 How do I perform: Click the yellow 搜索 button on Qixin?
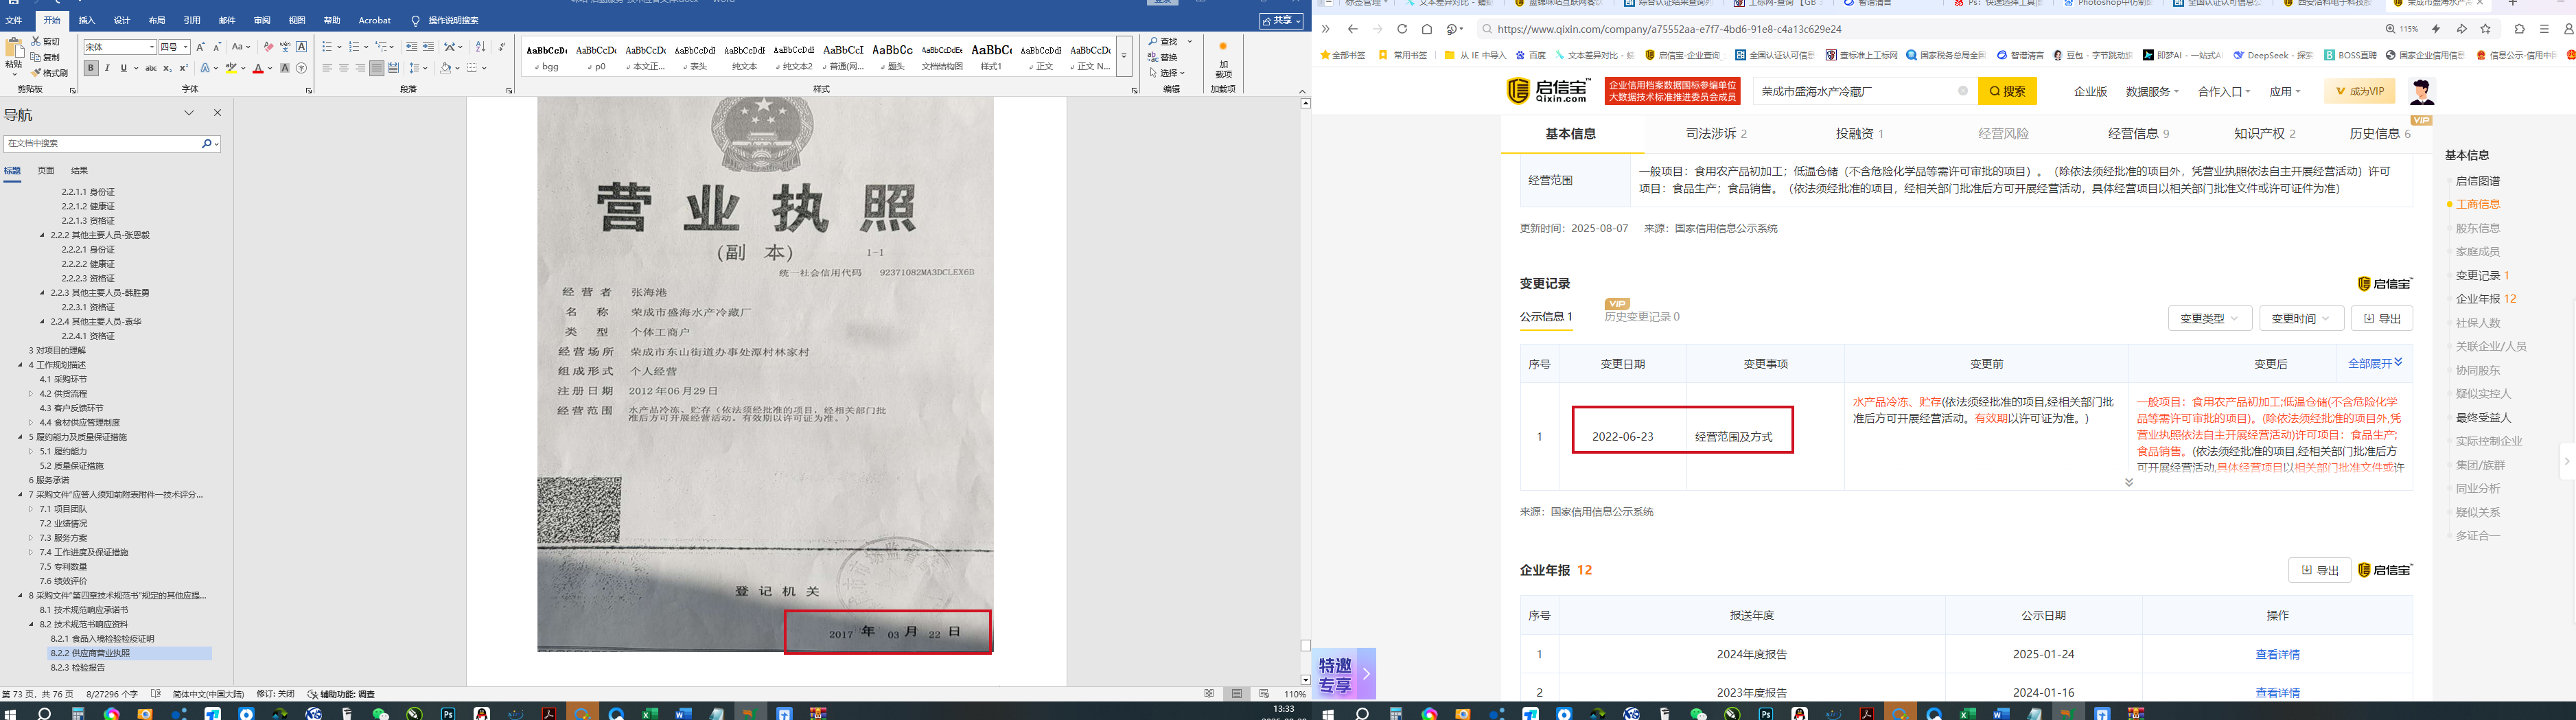coord(2007,91)
